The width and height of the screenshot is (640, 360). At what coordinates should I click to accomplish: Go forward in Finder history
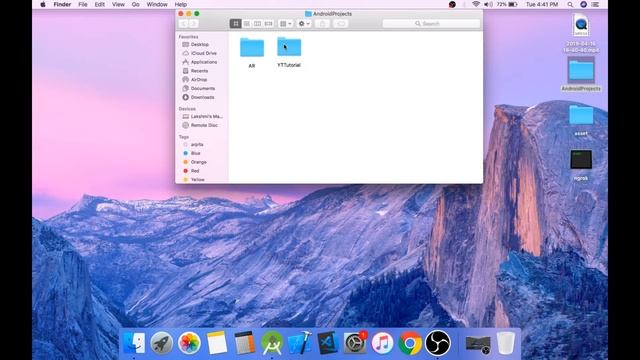click(194, 24)
